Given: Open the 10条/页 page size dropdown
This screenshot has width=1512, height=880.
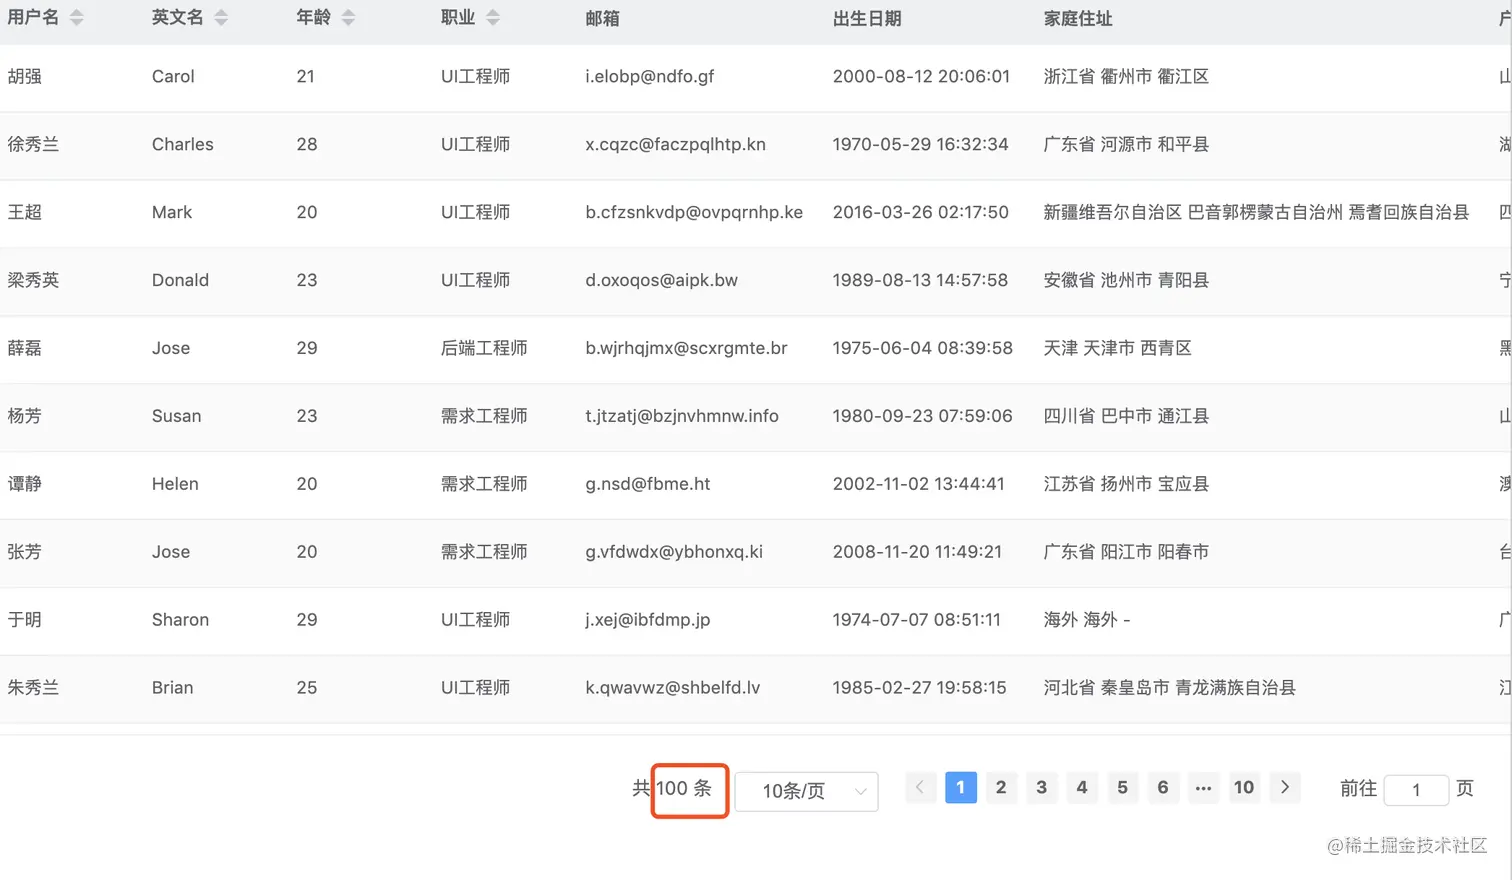Looking at the screenshot, I should click(x=806, y=791).
